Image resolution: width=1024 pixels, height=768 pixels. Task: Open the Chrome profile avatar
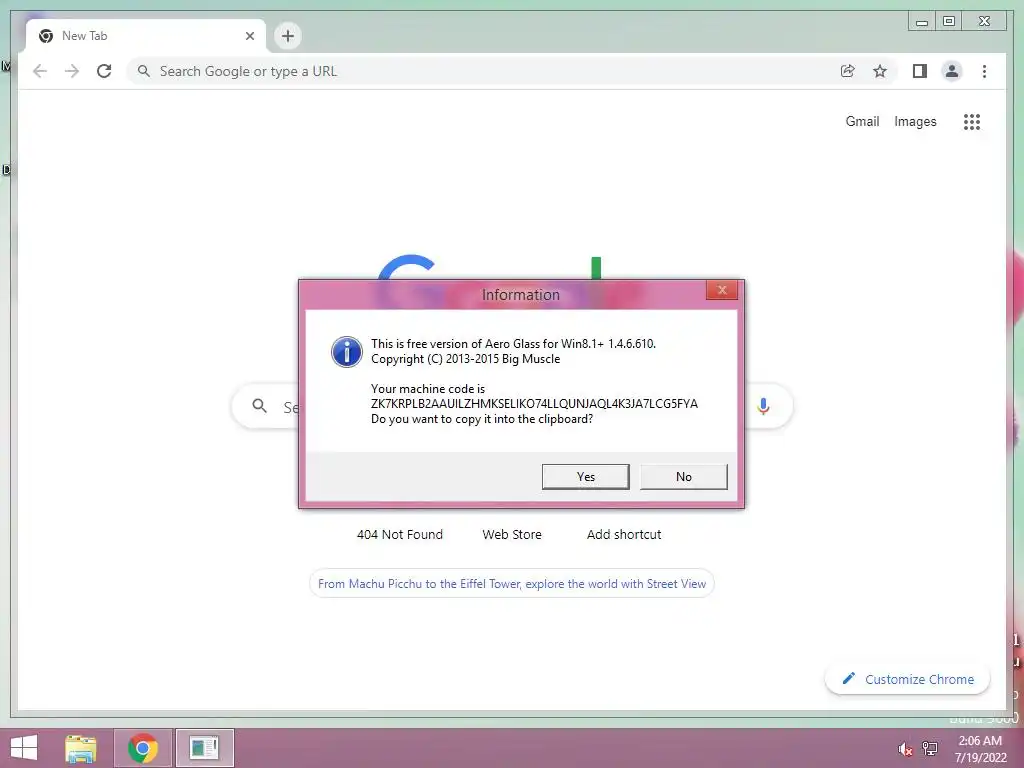952,71
